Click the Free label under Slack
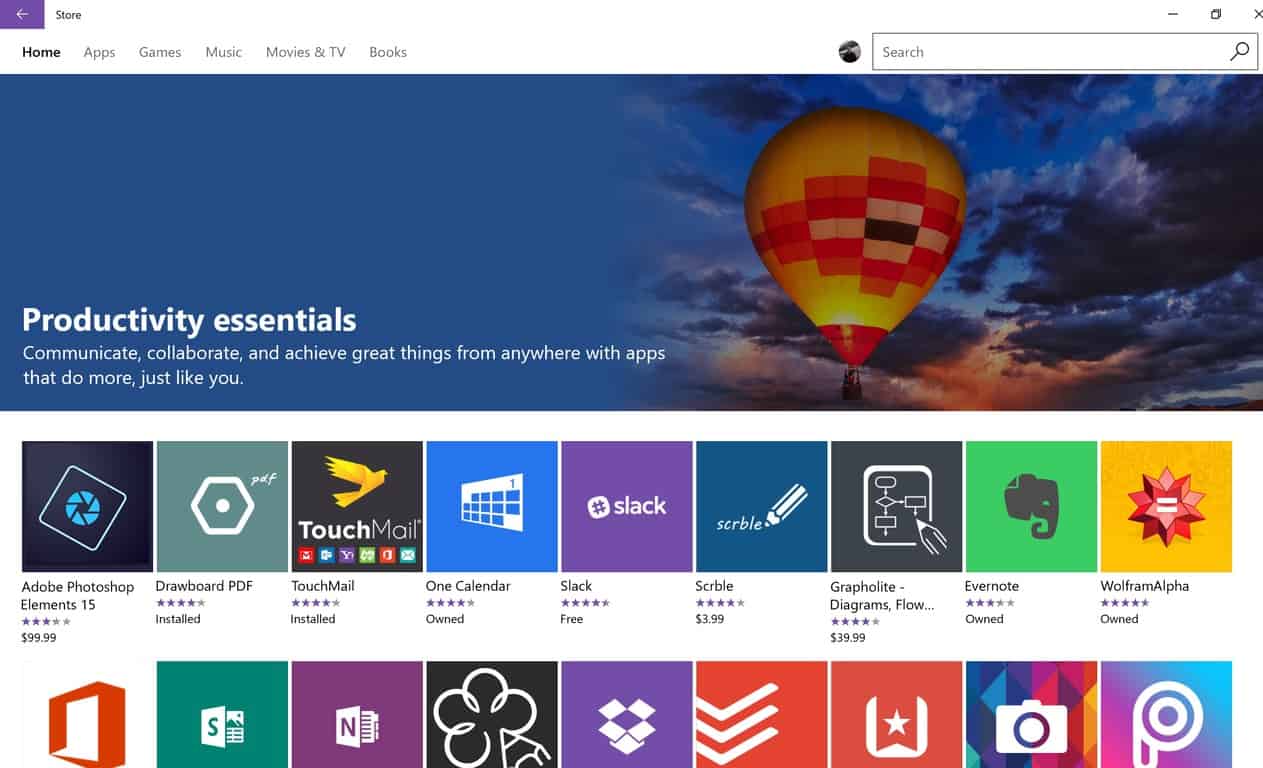The height and width of the screenshot is (768, 1263). coord(572,619)
